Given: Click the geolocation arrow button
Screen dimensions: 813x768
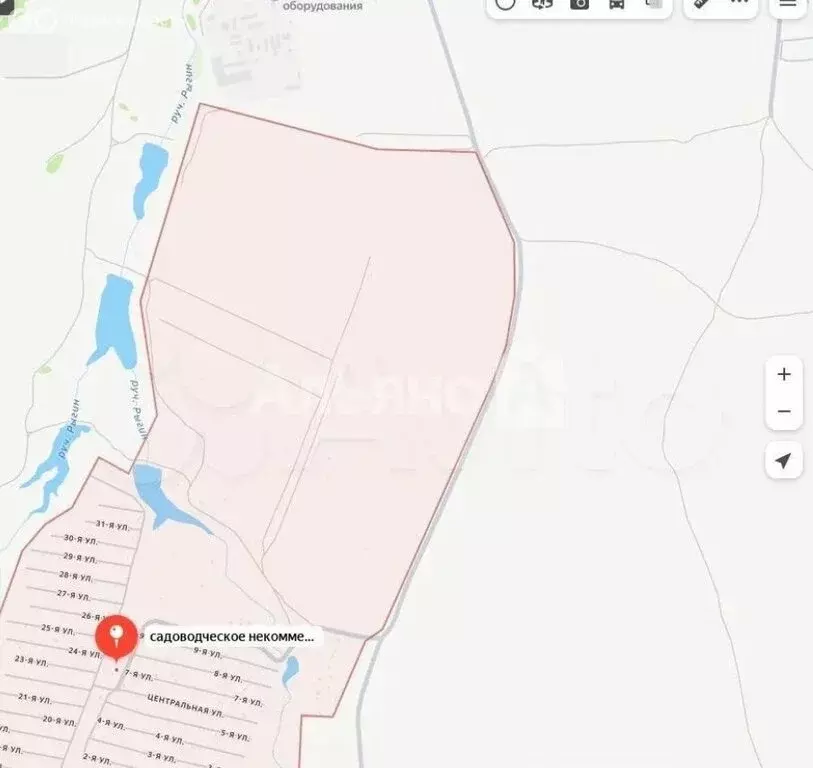Looking at the screenshot, I should click(x=784, y=460).
